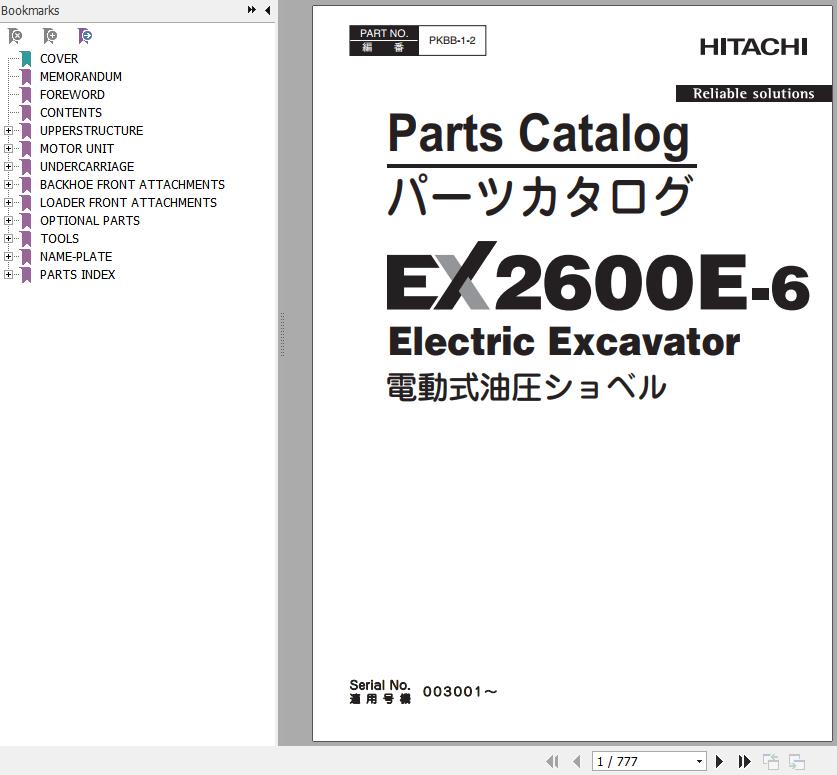Select the NAME-PLATE bookmark label

pyautogui.click(x=76, y=257)
